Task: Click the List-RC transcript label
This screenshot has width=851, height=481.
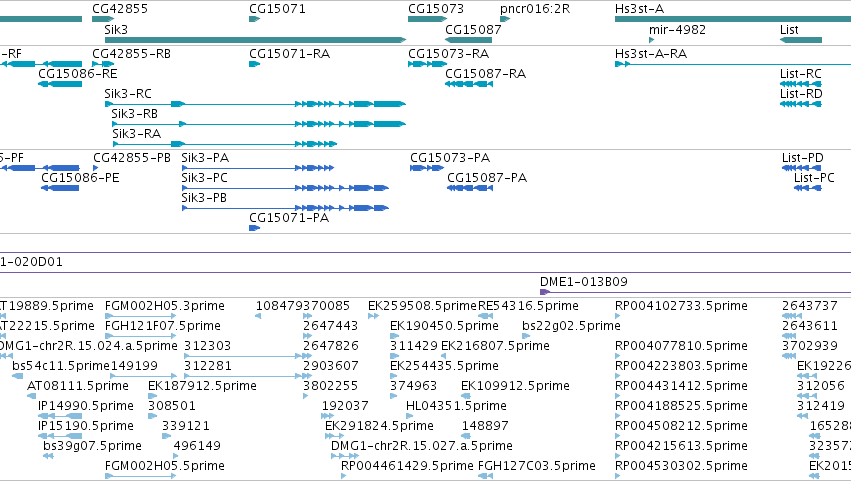Action: pos(801,74)
